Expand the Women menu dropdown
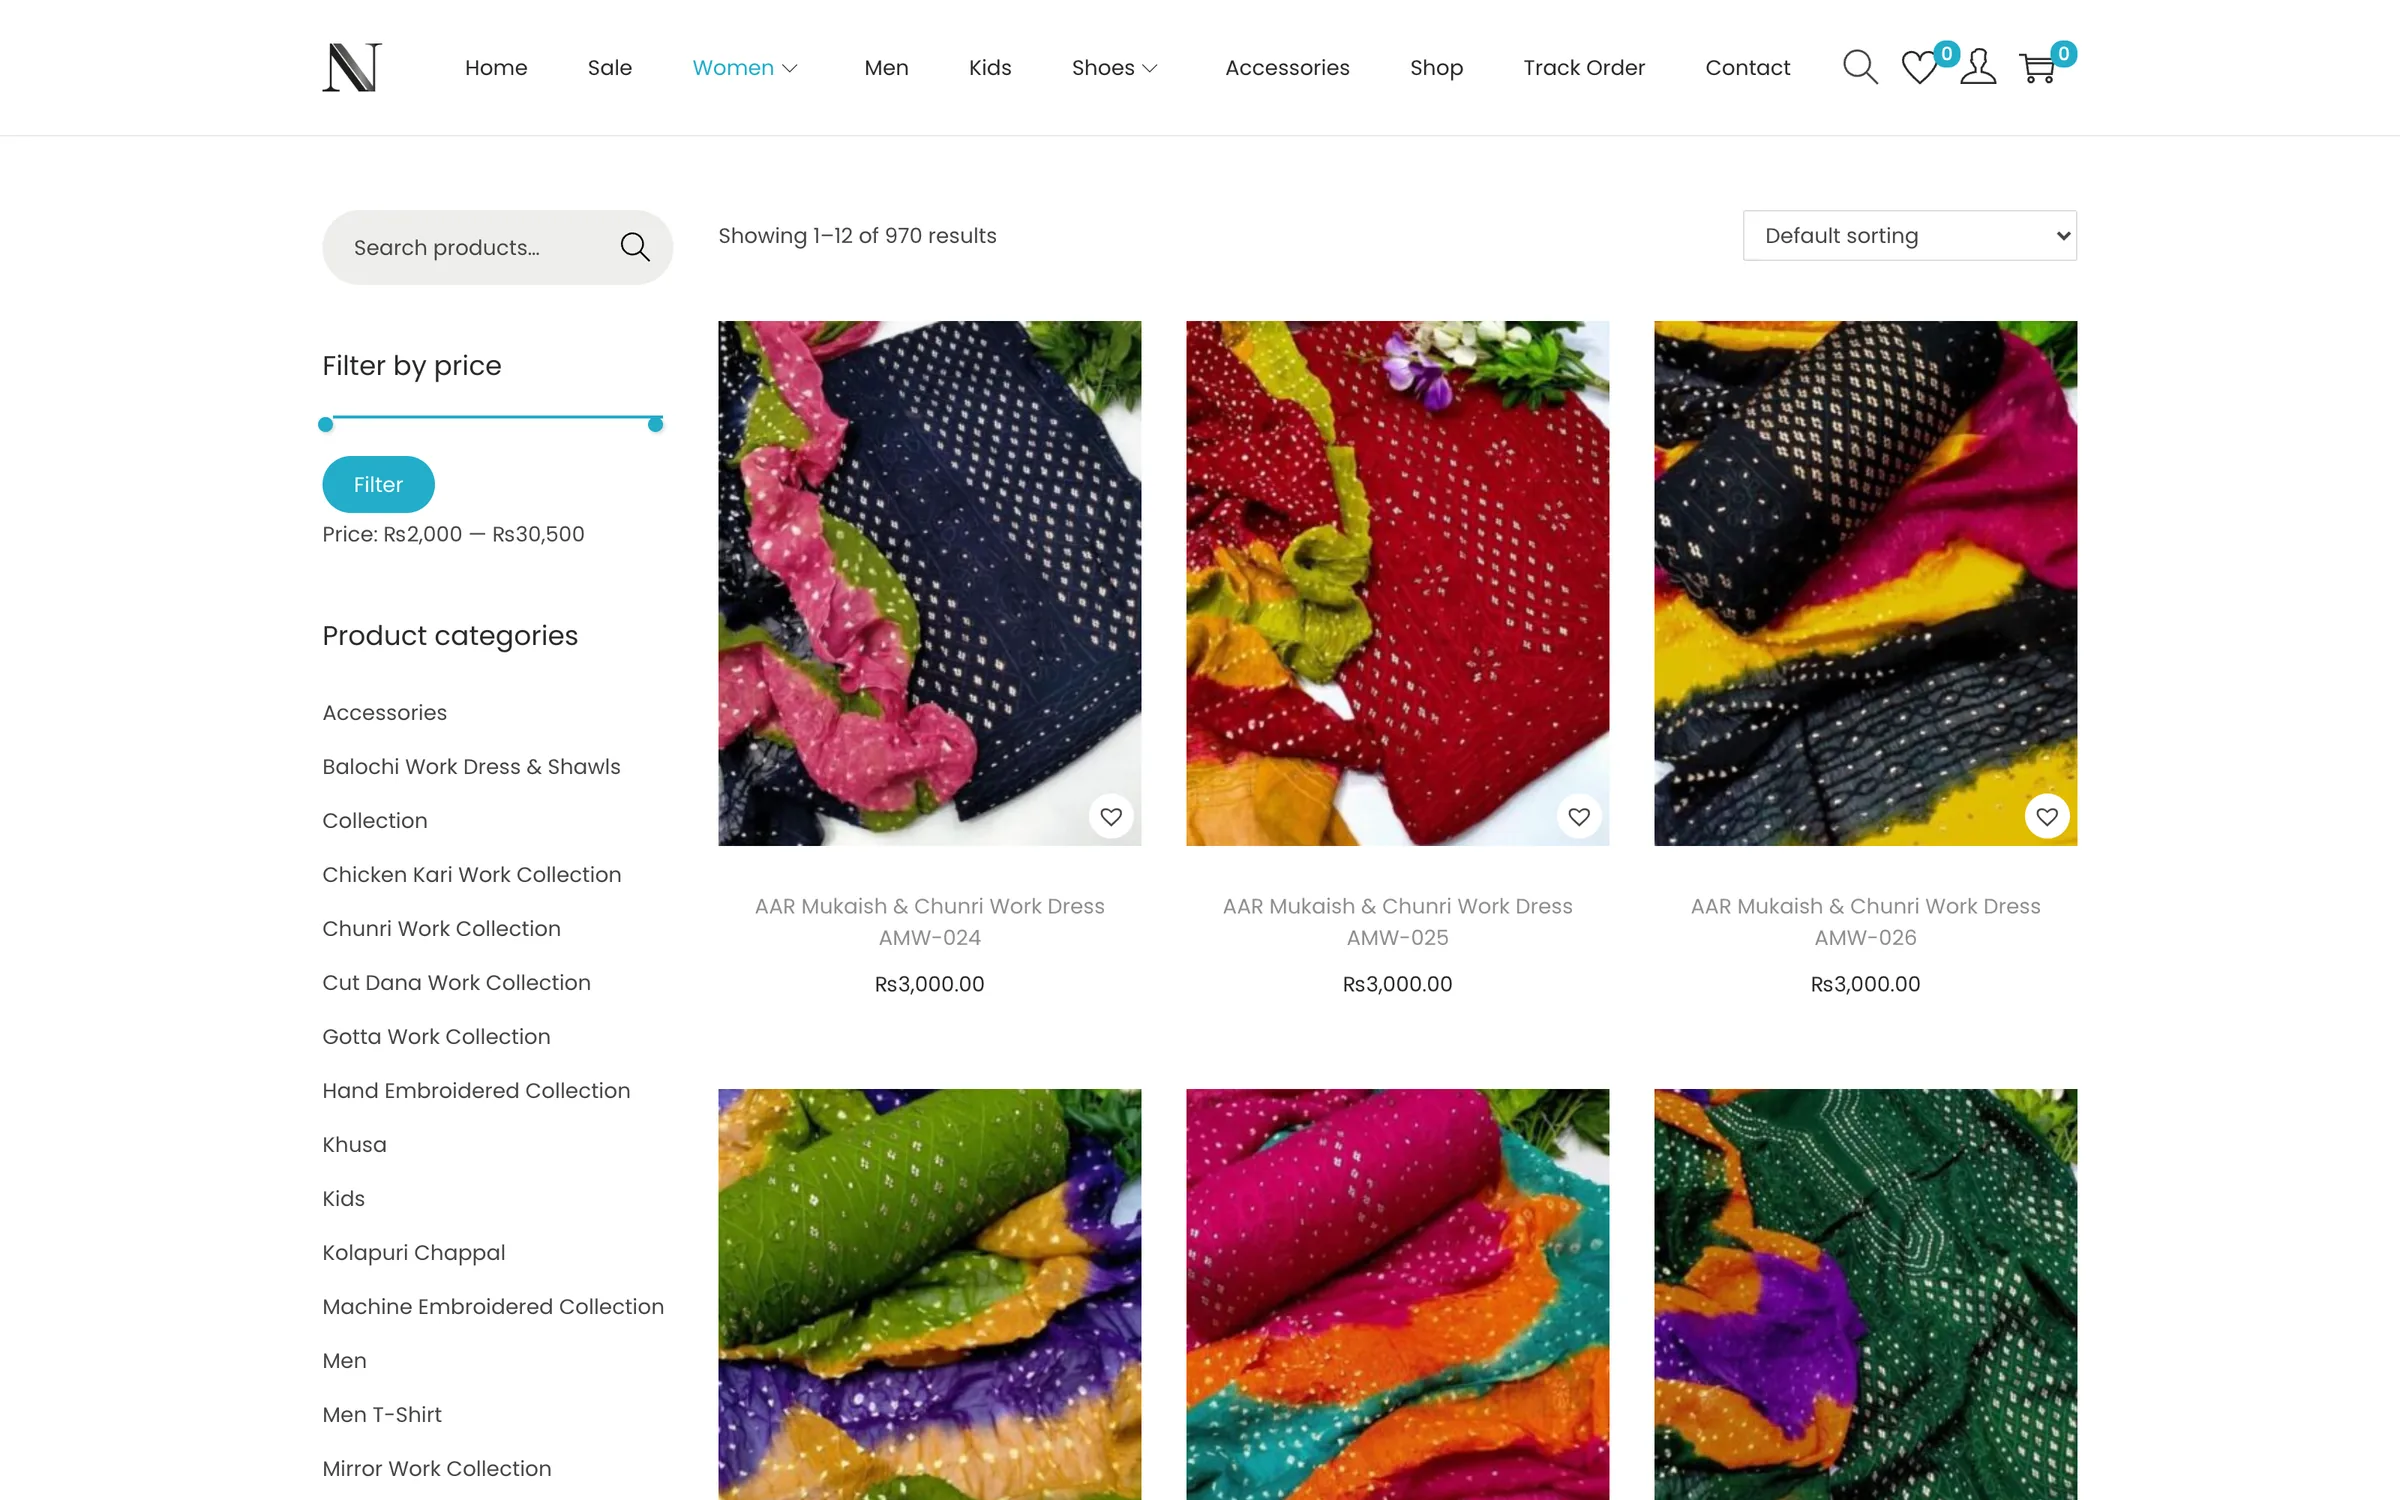 pyautogui.click(x=745, y=68)
